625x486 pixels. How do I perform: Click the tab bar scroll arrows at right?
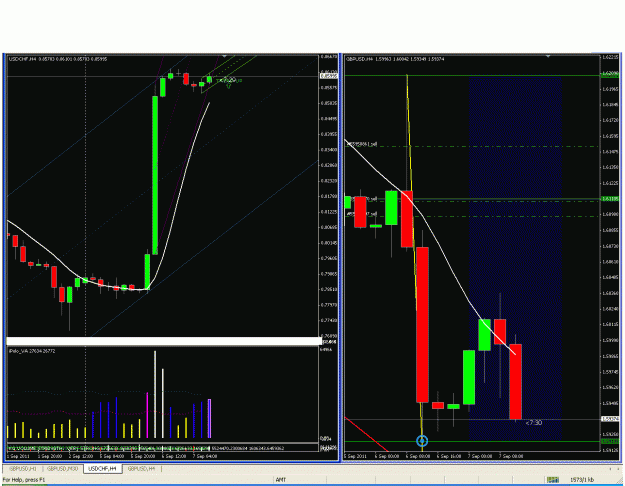click(614, 469)
